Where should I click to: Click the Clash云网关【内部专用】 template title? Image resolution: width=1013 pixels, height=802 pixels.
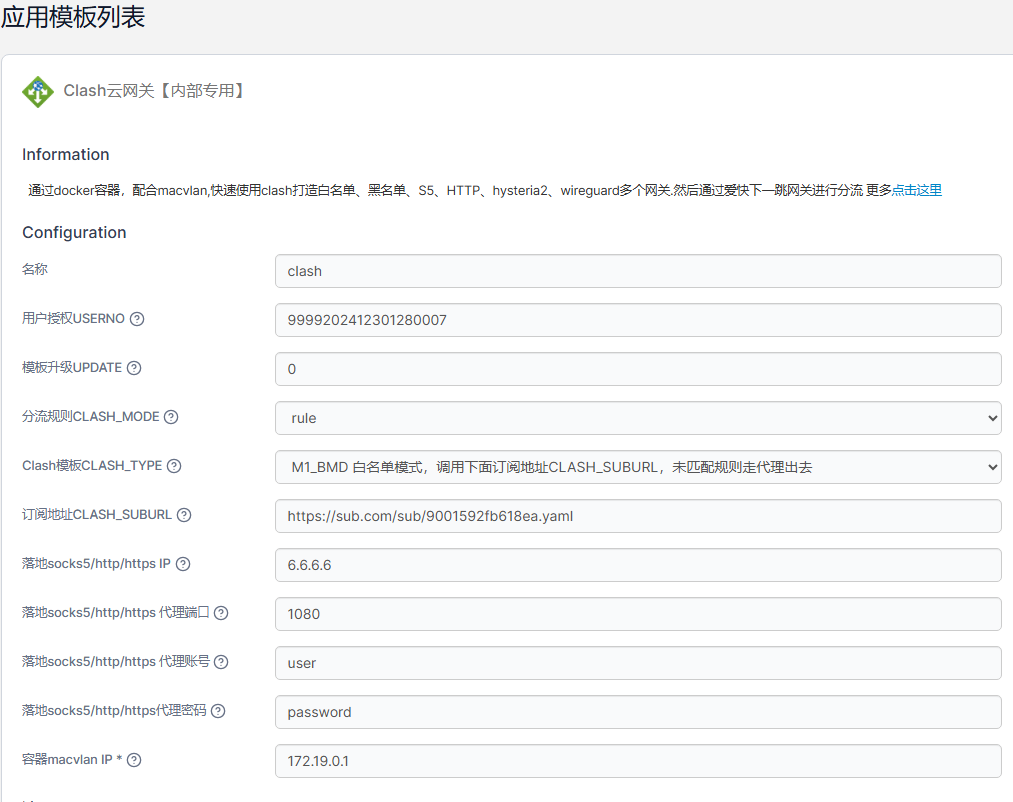[x=154, y=90]
